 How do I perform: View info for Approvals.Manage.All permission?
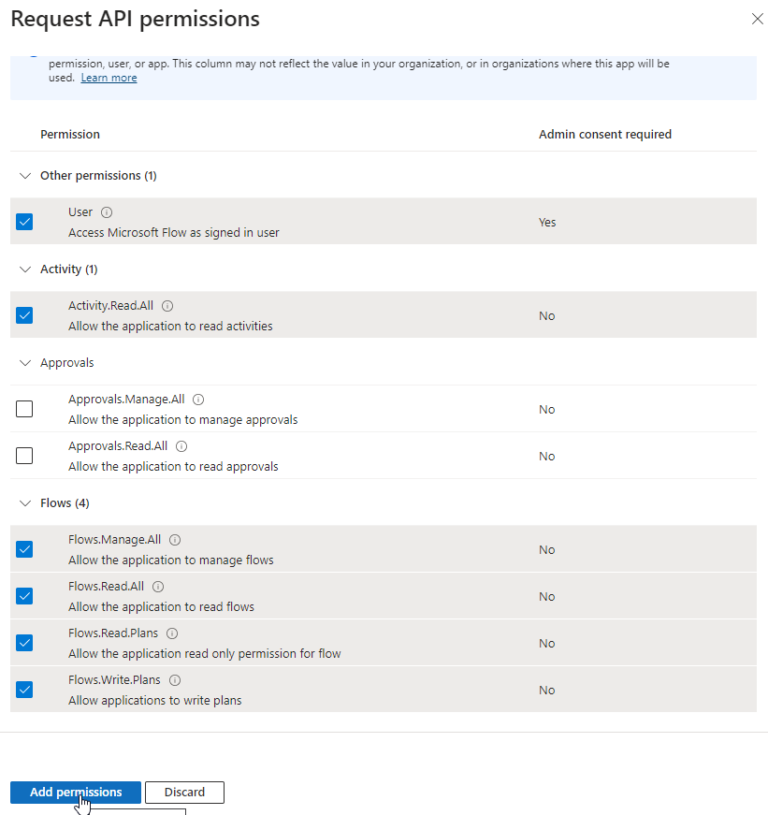[198, 398]
